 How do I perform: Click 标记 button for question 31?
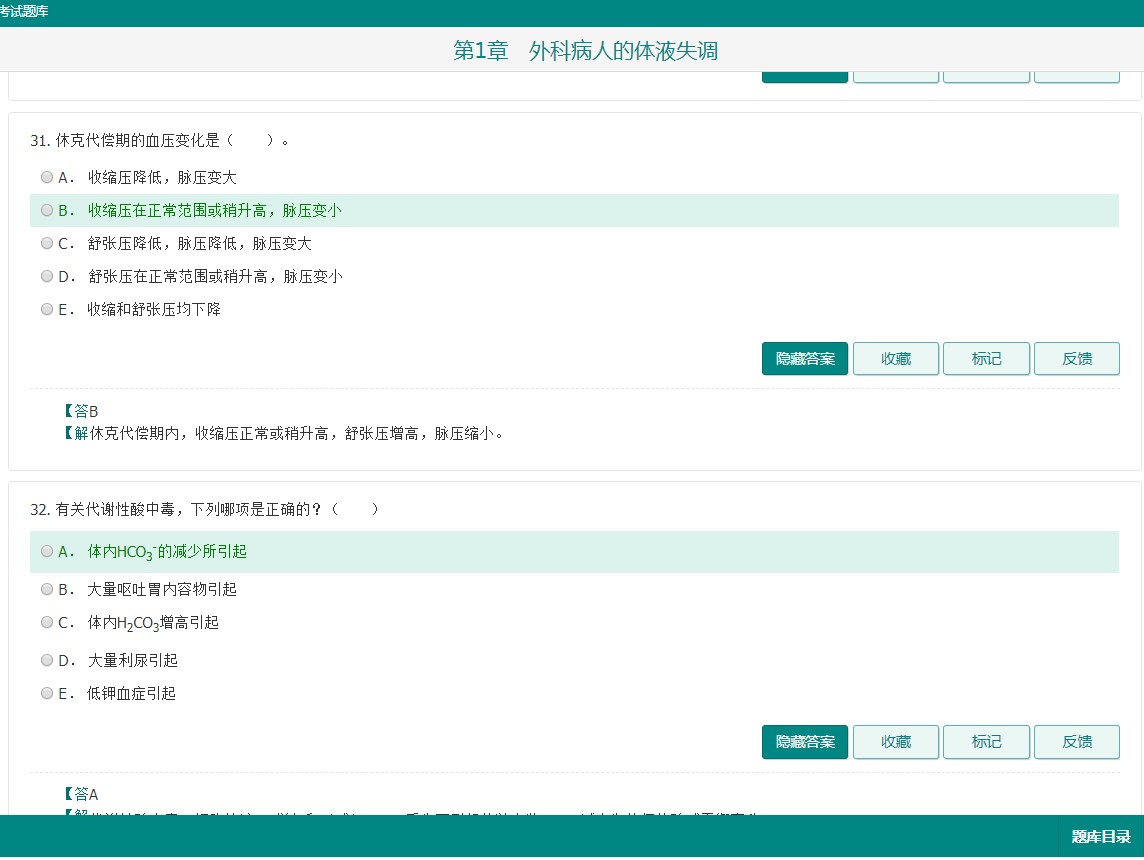point(986,359)
